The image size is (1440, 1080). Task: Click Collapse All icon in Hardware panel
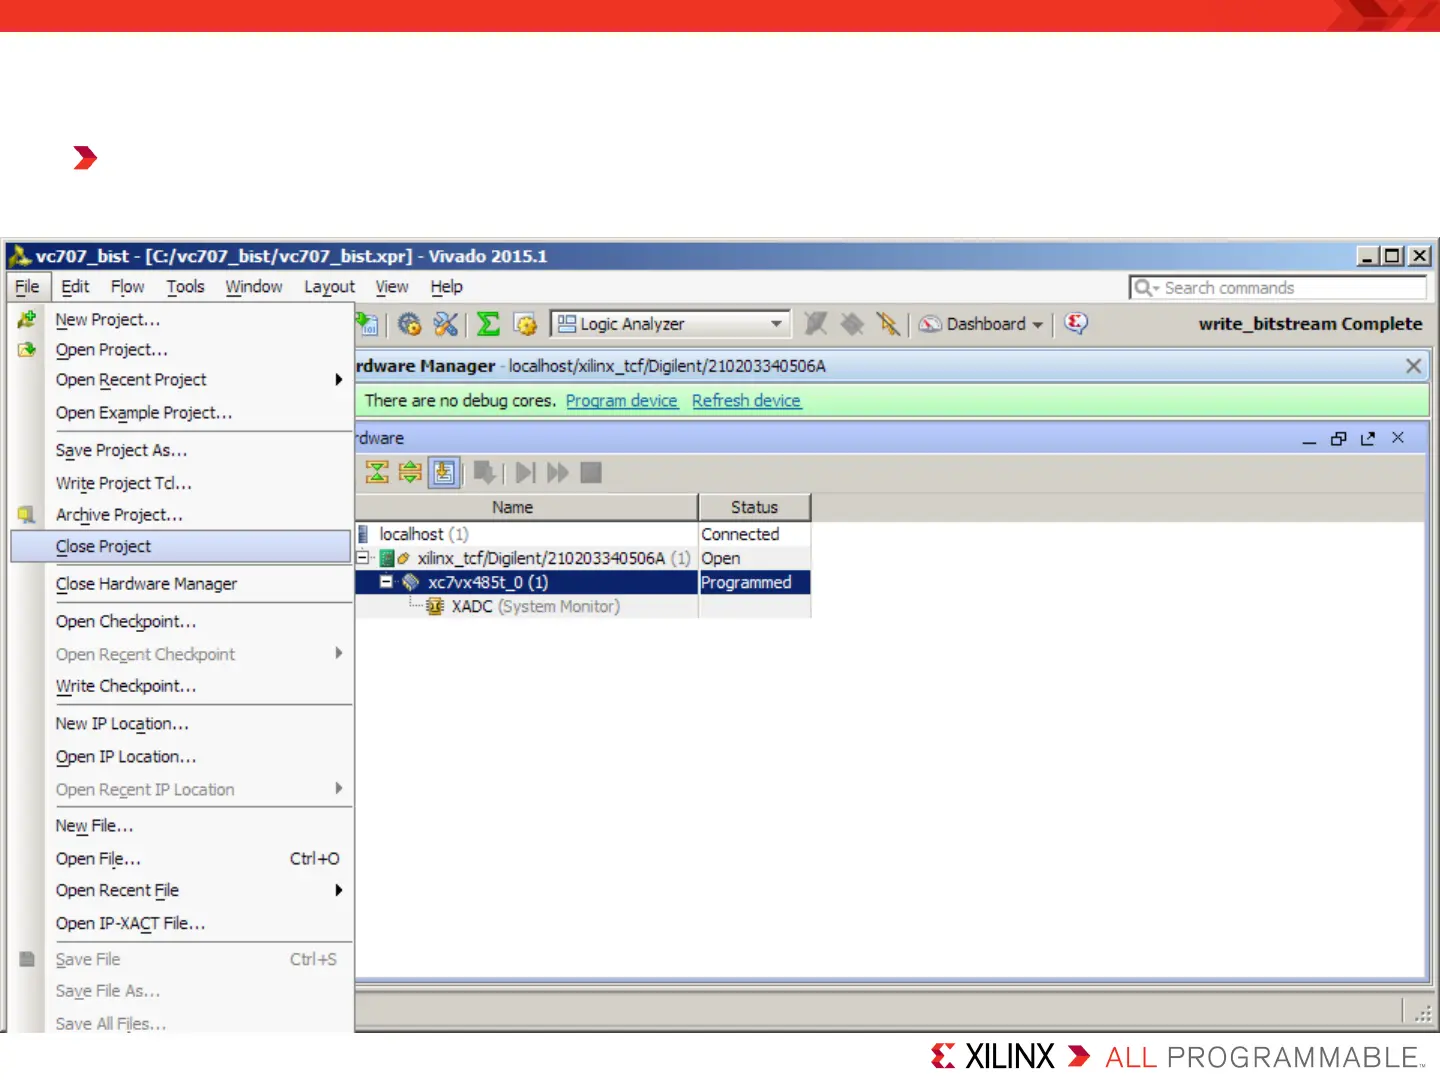tap(377, 472)
